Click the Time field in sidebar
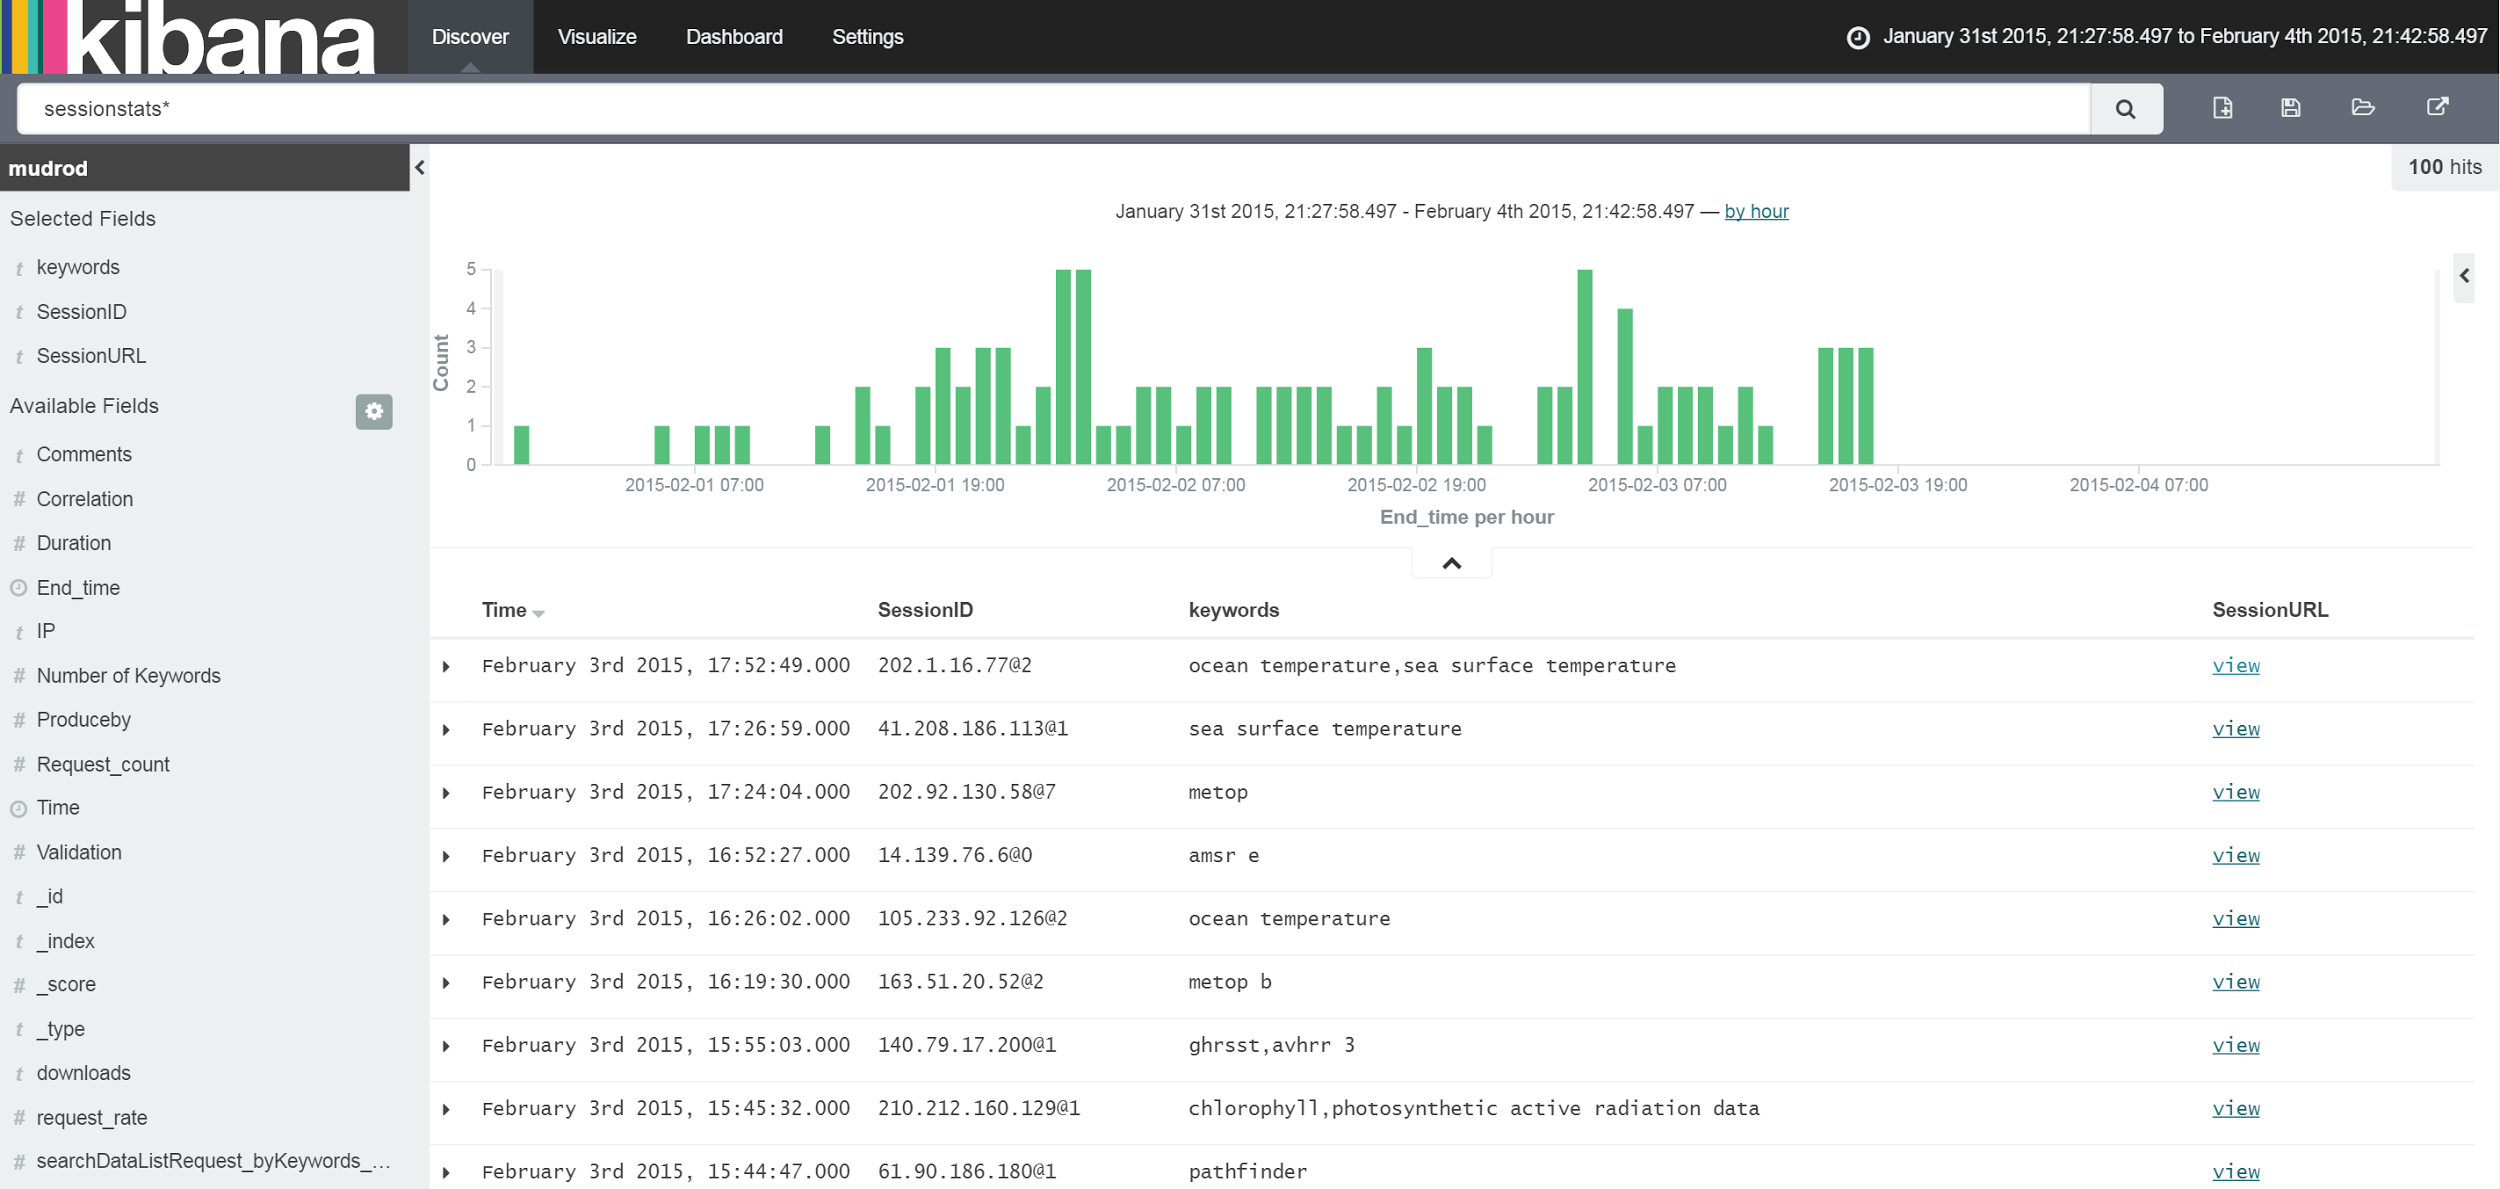The height and width of the screenshot is (1189, 2500). 58,808
